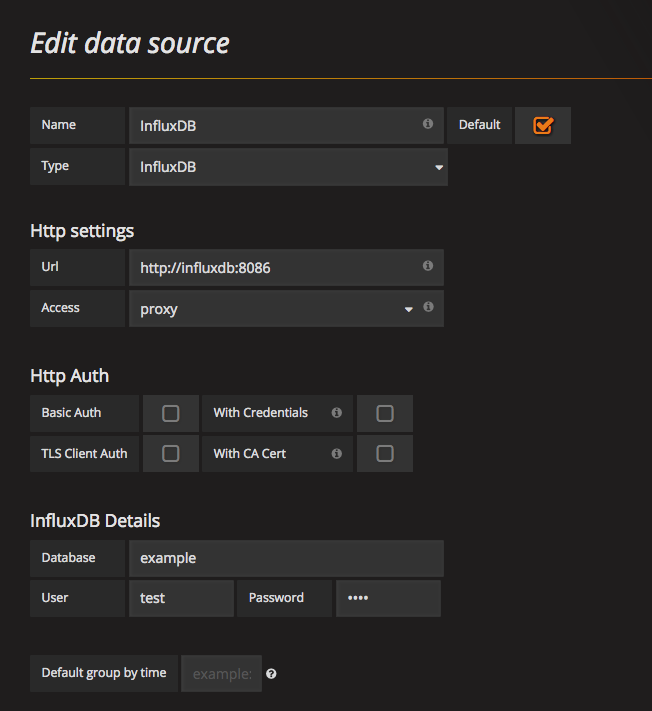Click the Database label
The image size is (652, 711).
click(x=68, y=557)
